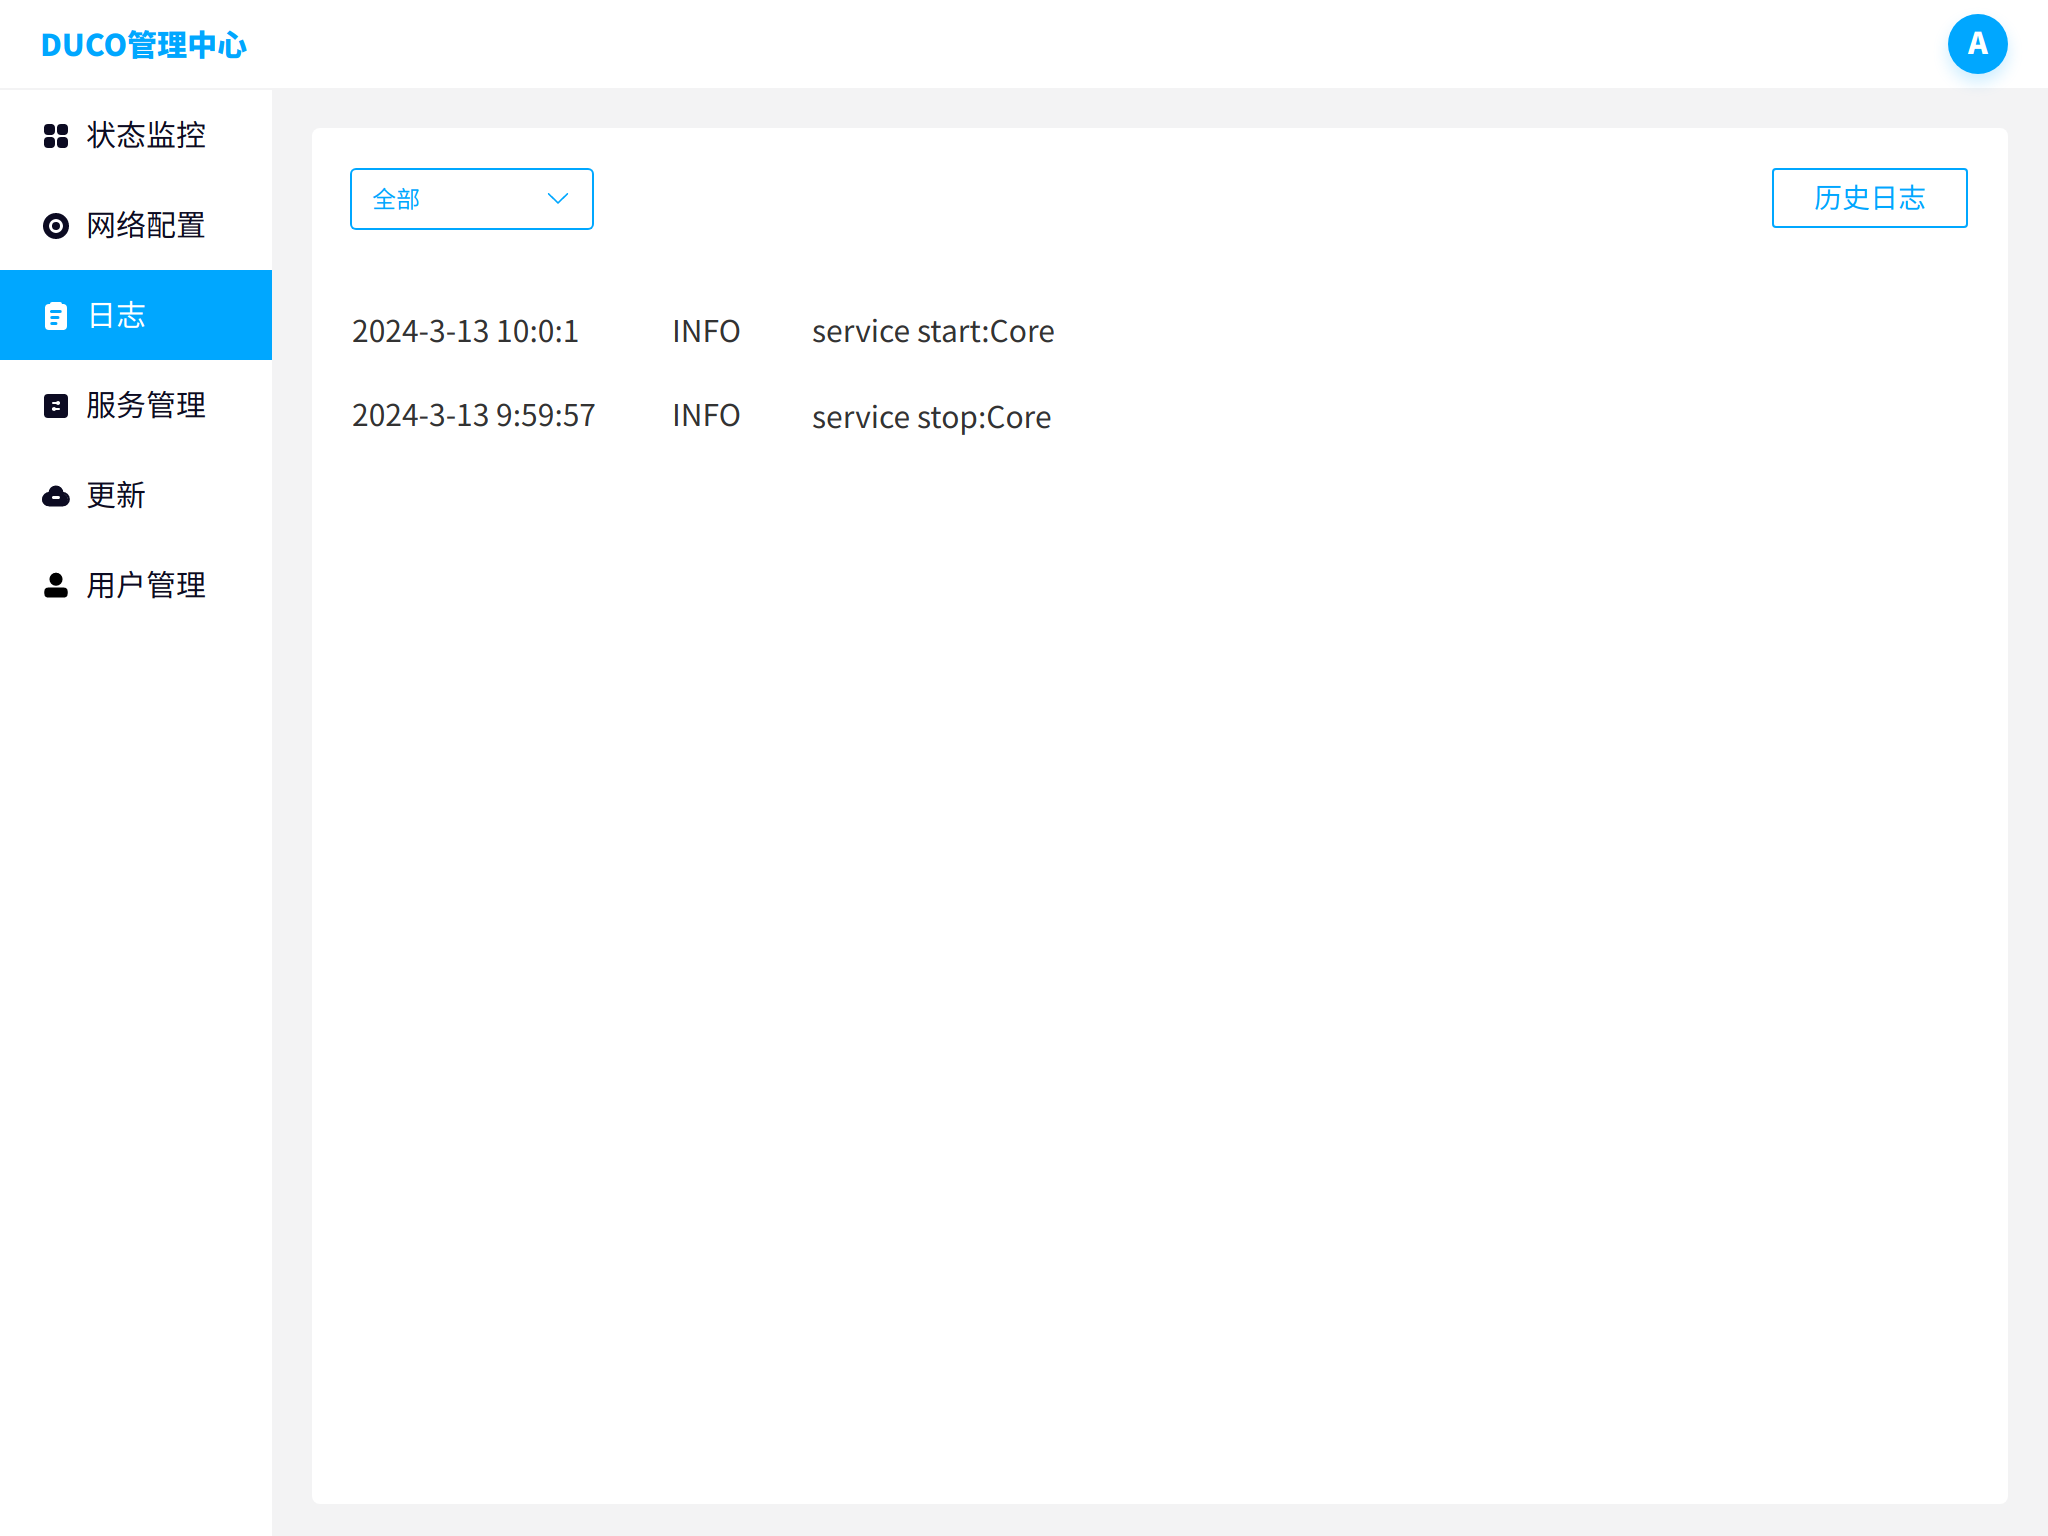Click the network configuration circle icon
The image size is (2048, 1536).
pyautogui.click(x=56, y=226)
